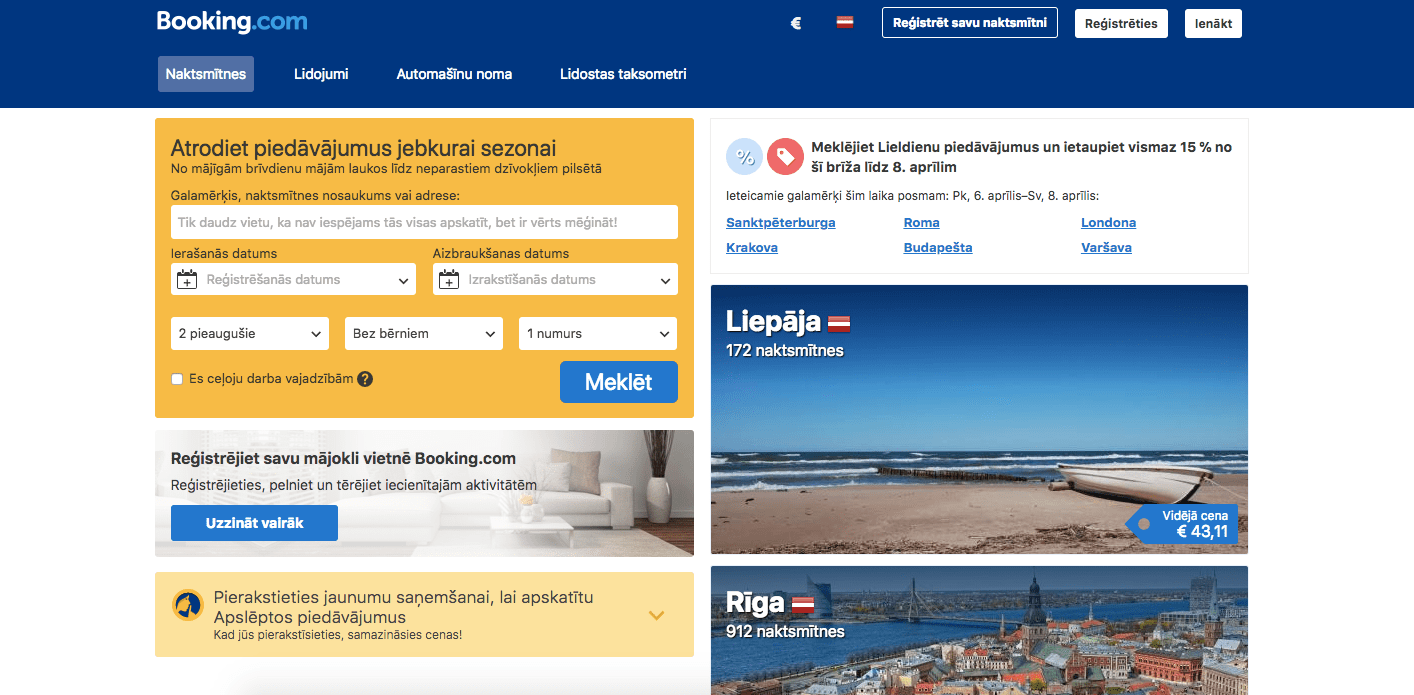Open the '2 pieaugušie' adults dropdown
This screenshot has height=695, width=1414.
coord(250,334)
